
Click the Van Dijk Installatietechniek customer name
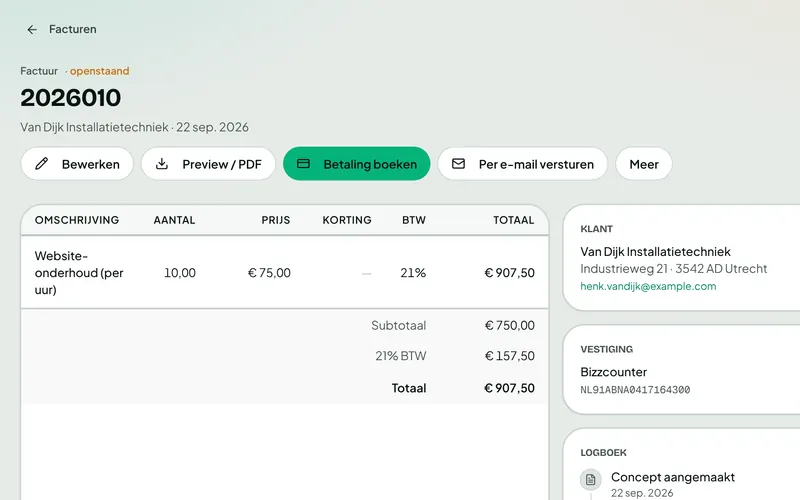(x=655, y=252)
